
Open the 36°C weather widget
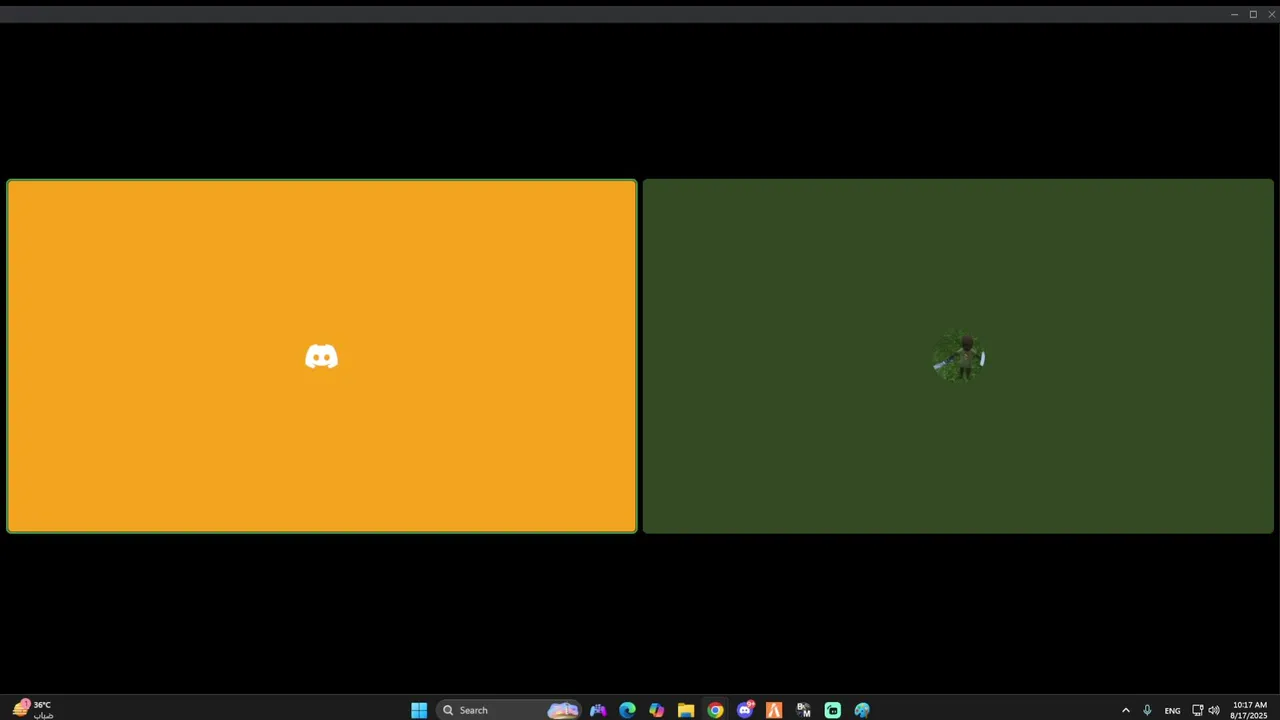point(32,710)
